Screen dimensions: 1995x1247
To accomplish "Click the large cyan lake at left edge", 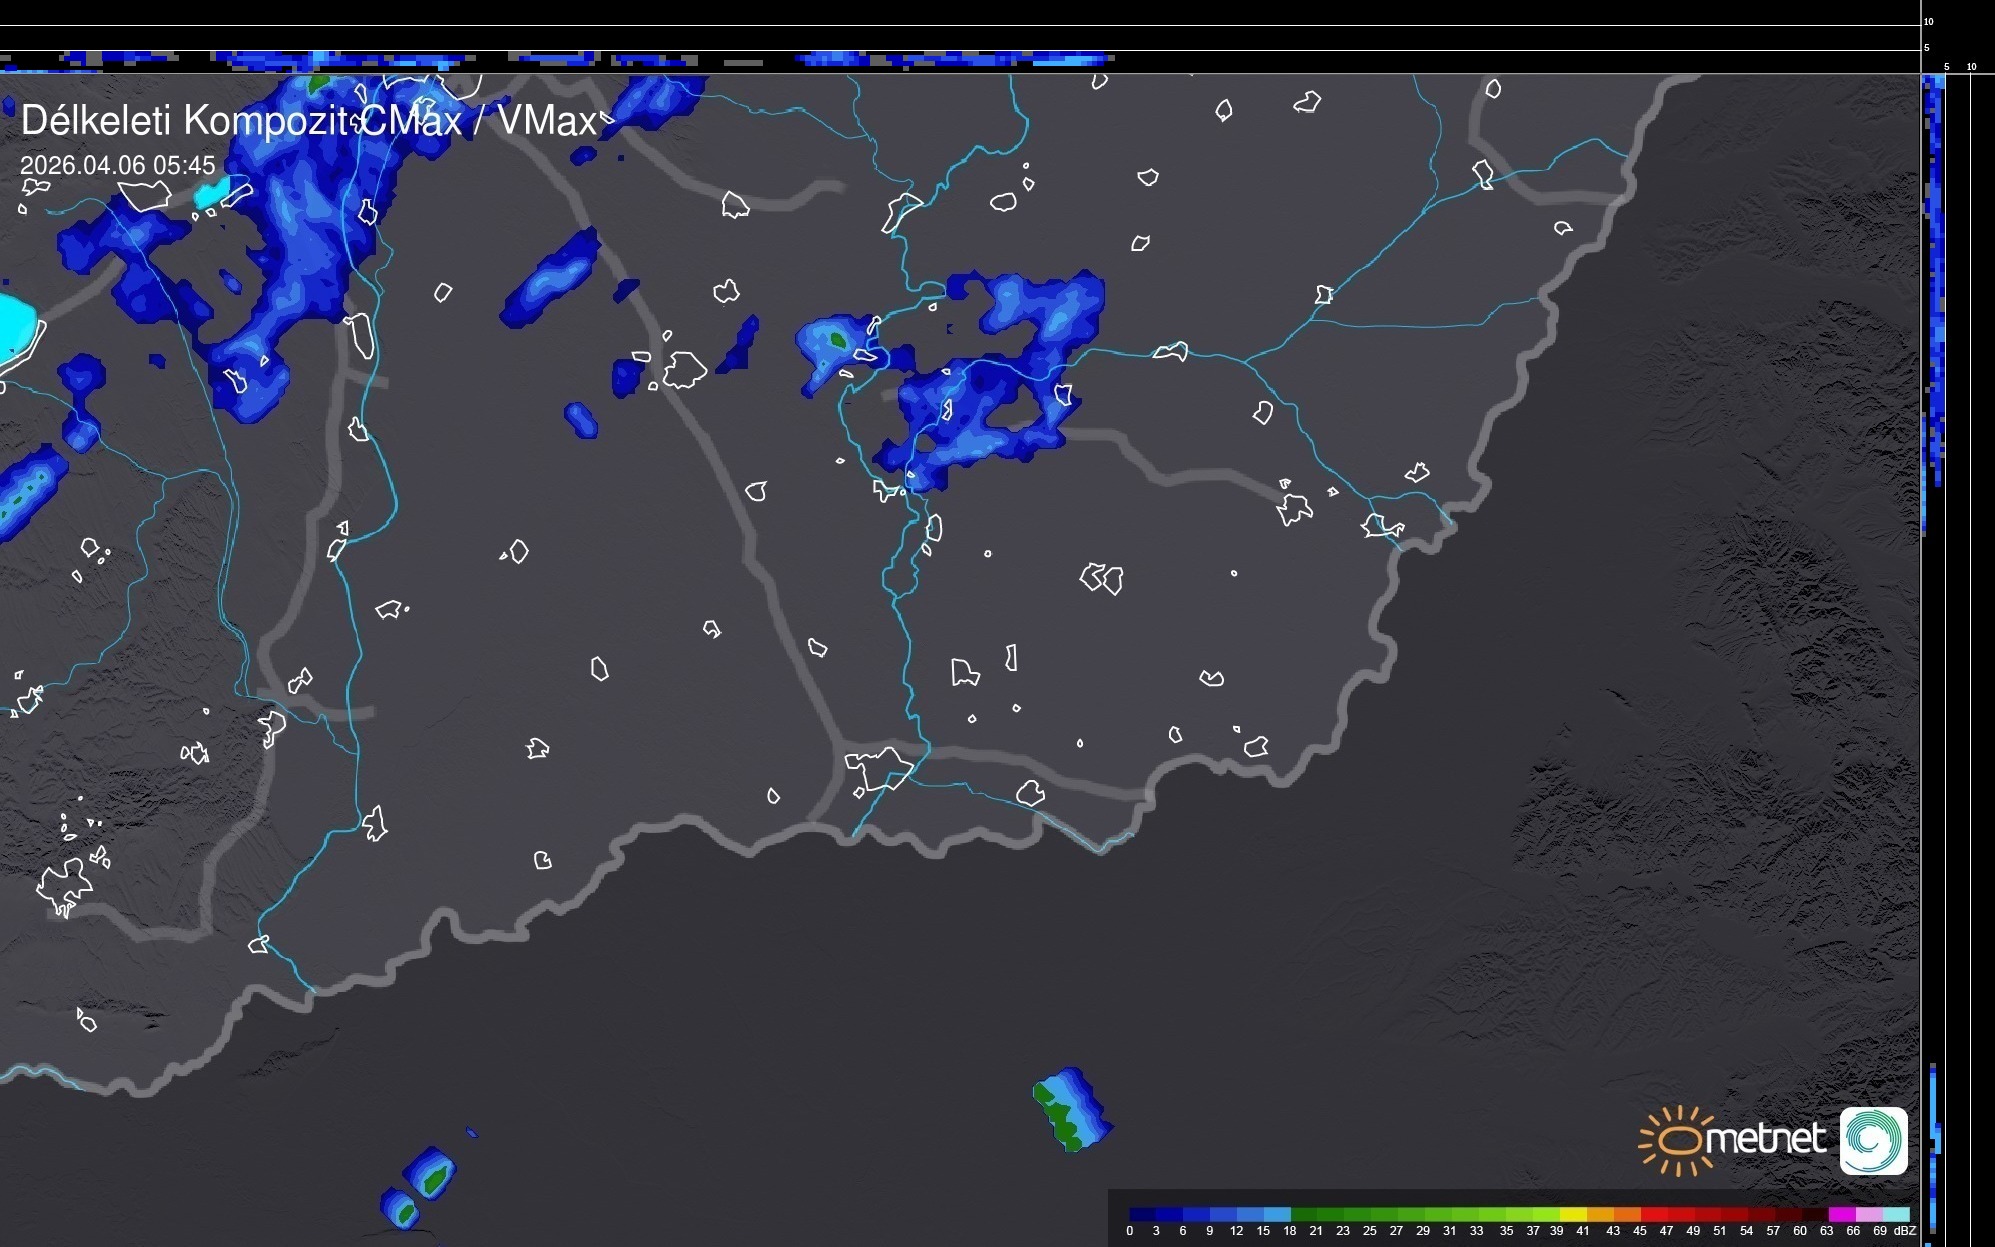I will pos(15,325).
